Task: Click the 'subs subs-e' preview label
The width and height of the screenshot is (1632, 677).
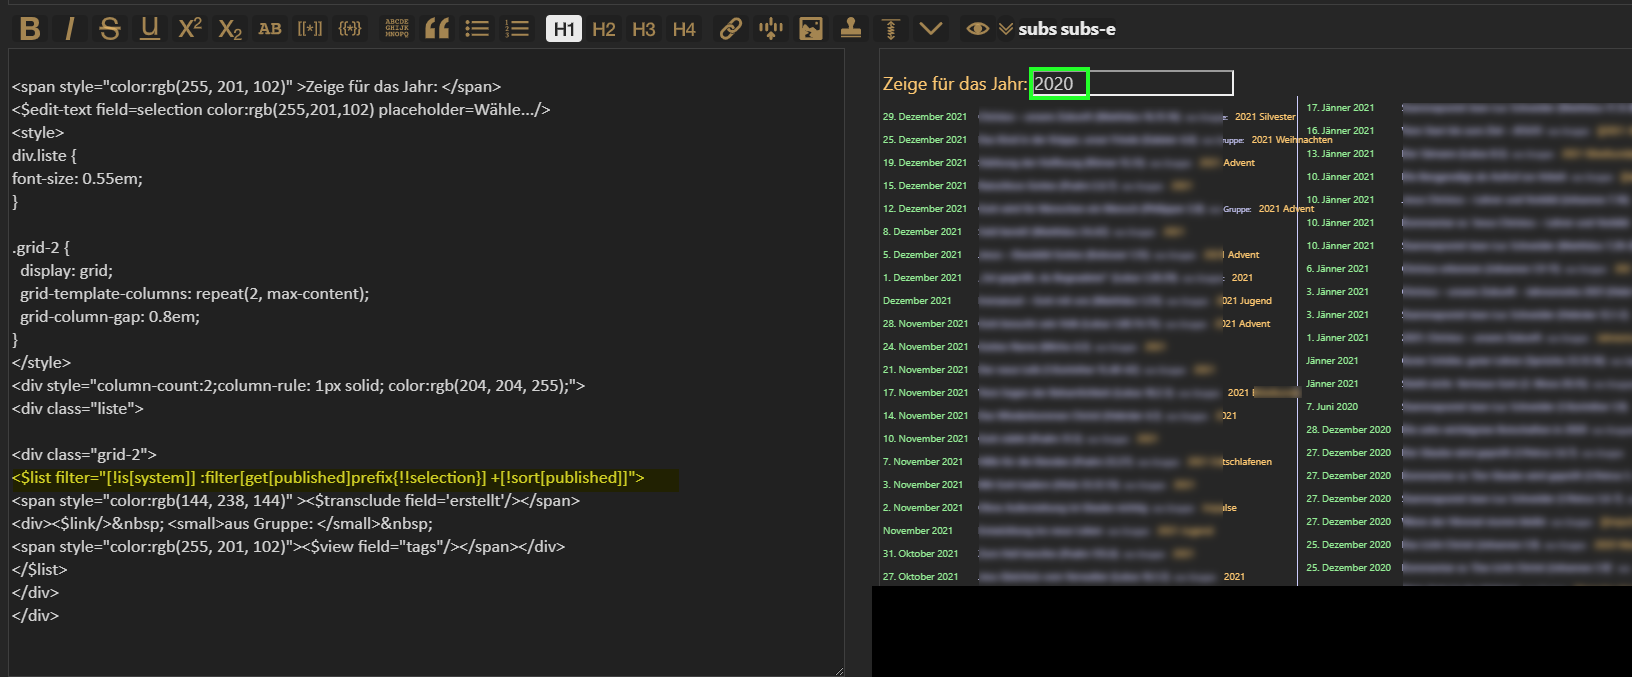Action: (1067, 29)
